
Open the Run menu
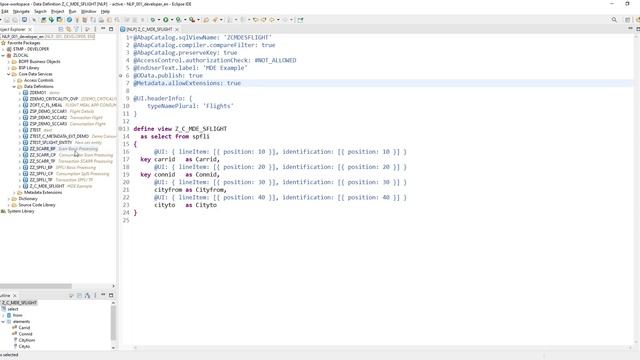[72, 11]
